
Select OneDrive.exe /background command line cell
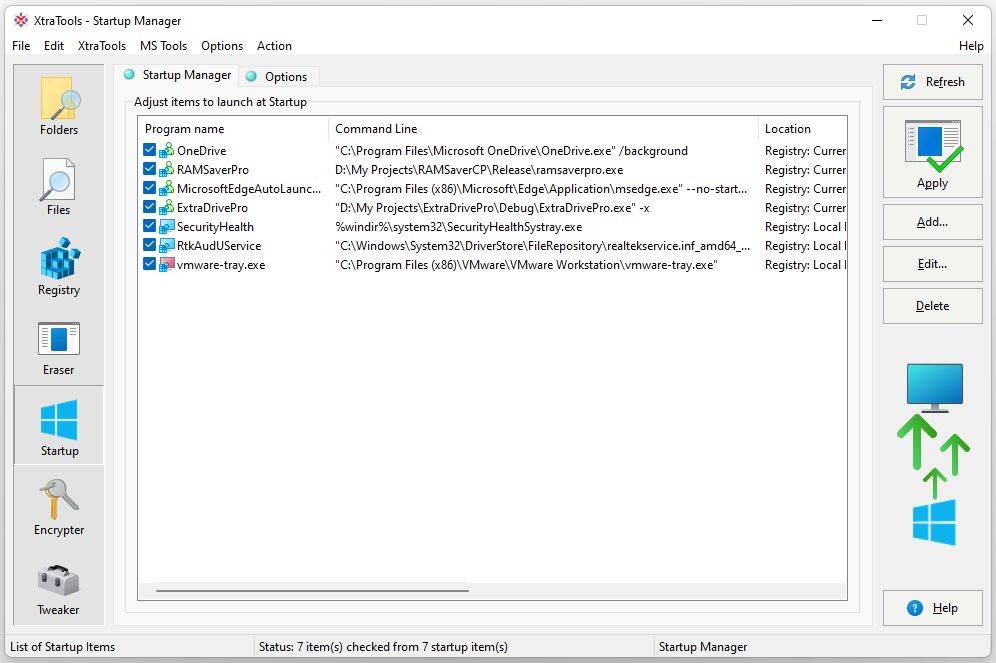click(x=511, y=151)
